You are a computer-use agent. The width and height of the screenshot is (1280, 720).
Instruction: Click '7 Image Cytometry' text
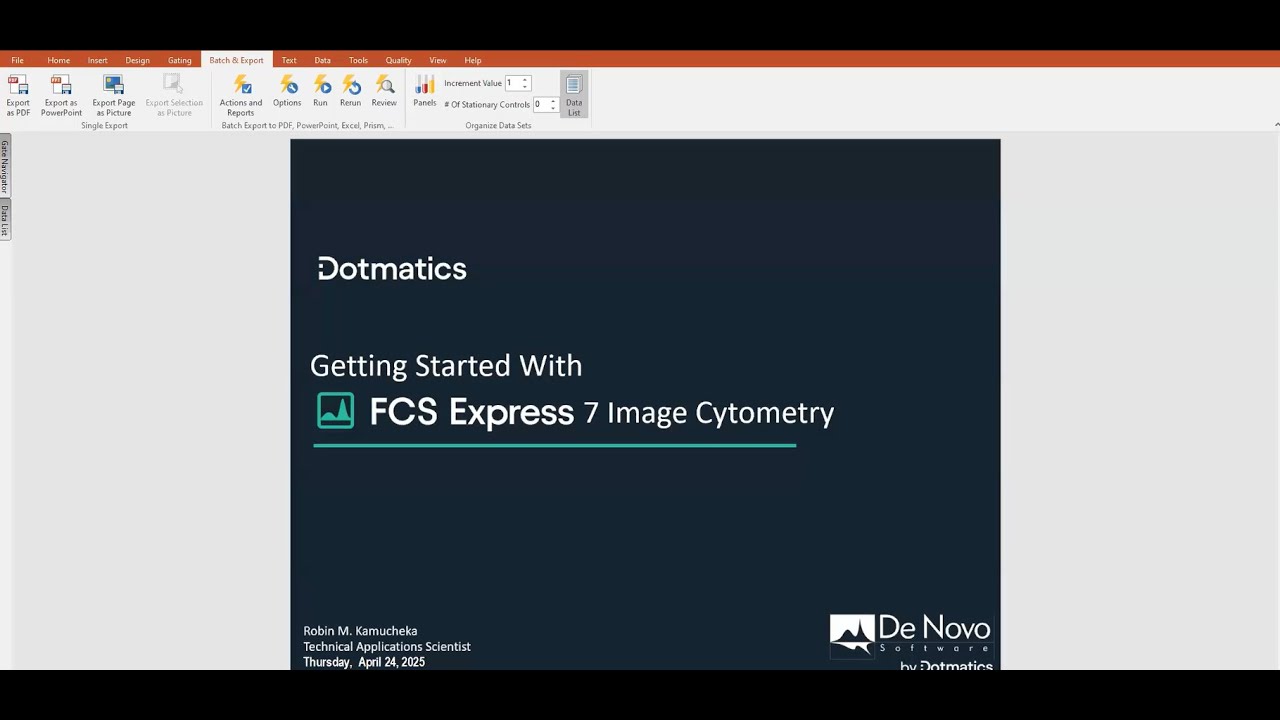click(x=709, y=413)
